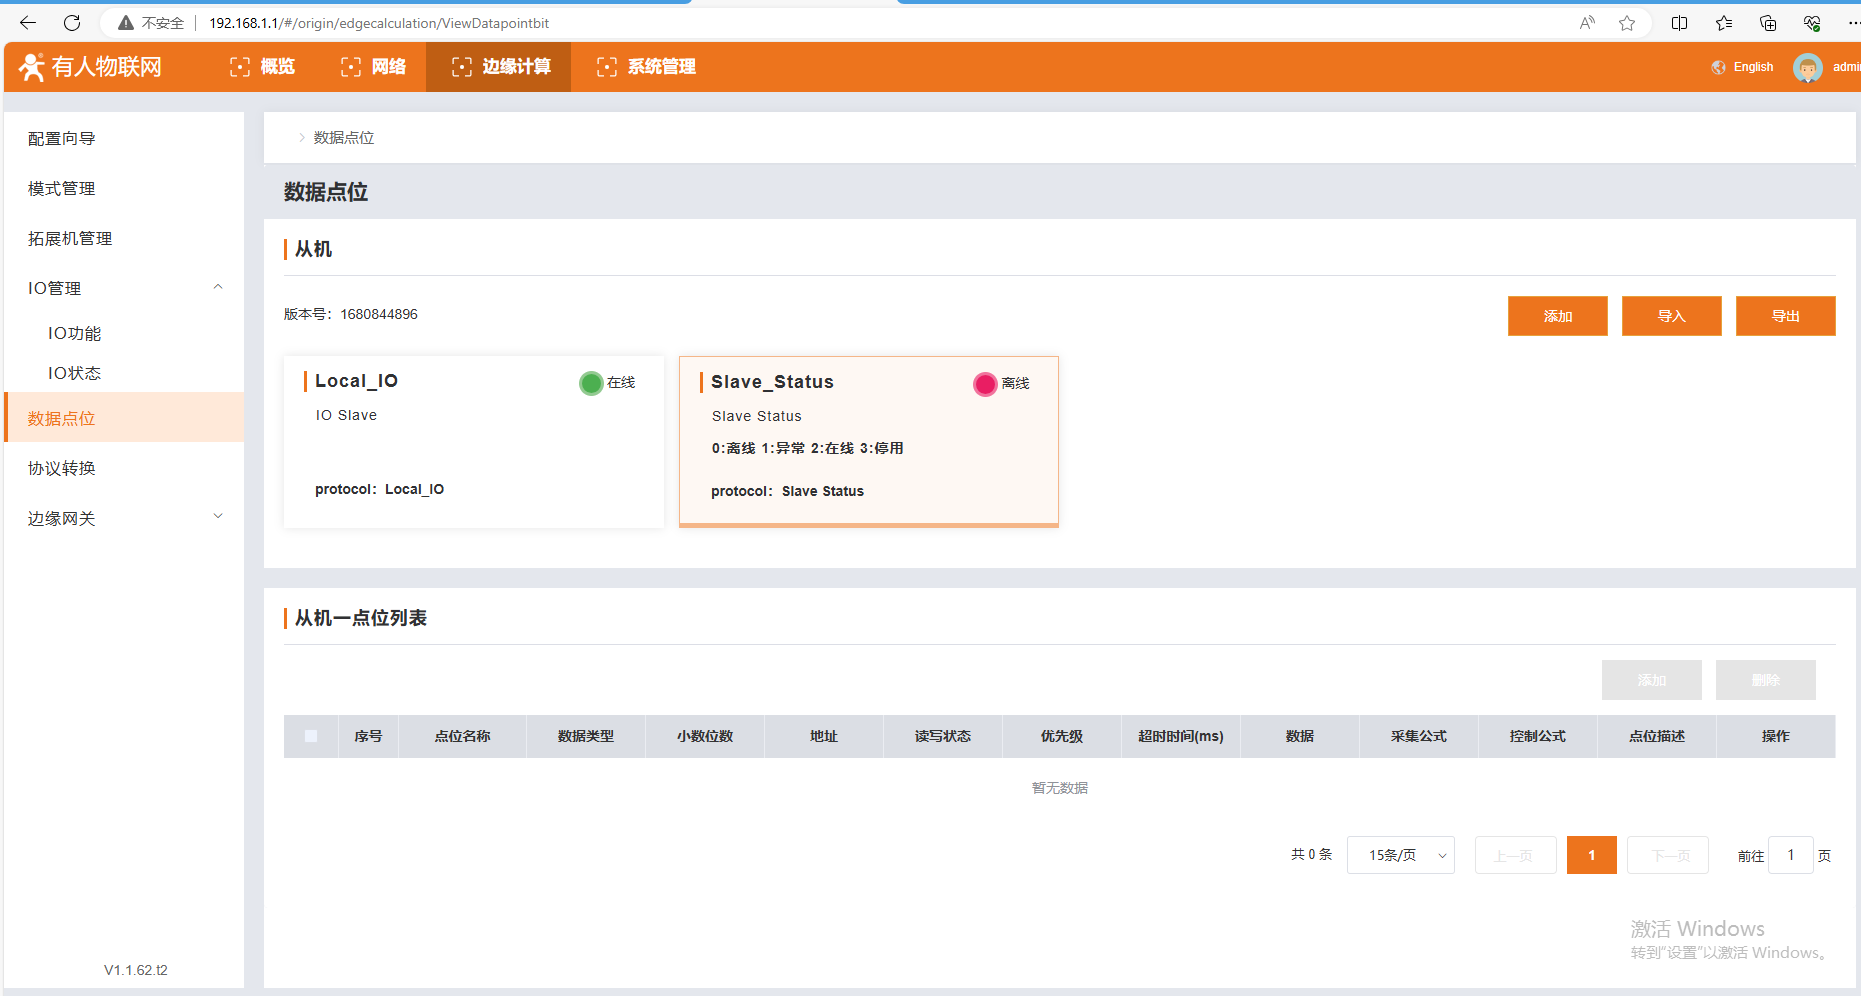Click the 下一页 next page button

coord(1668,855)
